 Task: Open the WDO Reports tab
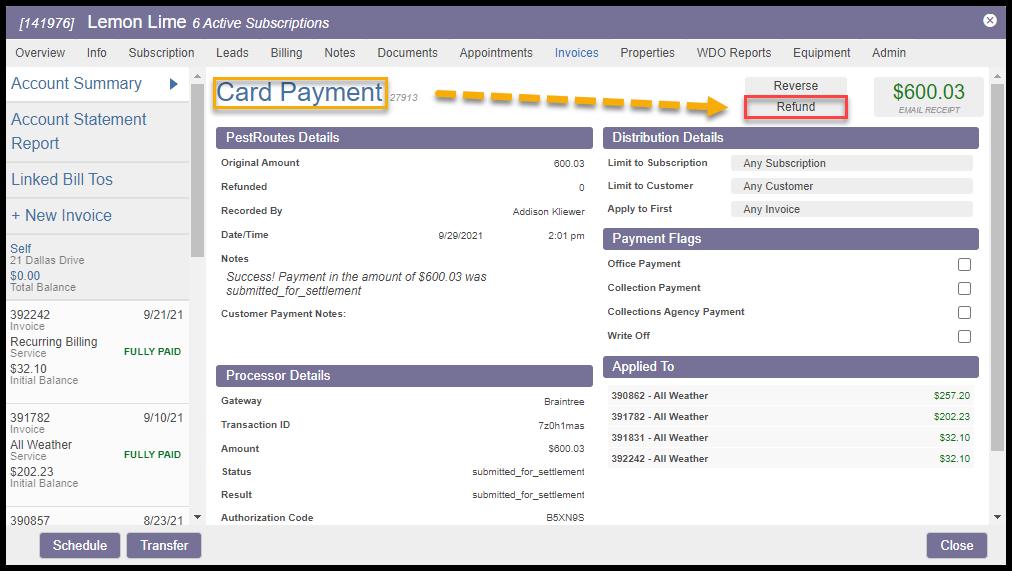point(733,53)
